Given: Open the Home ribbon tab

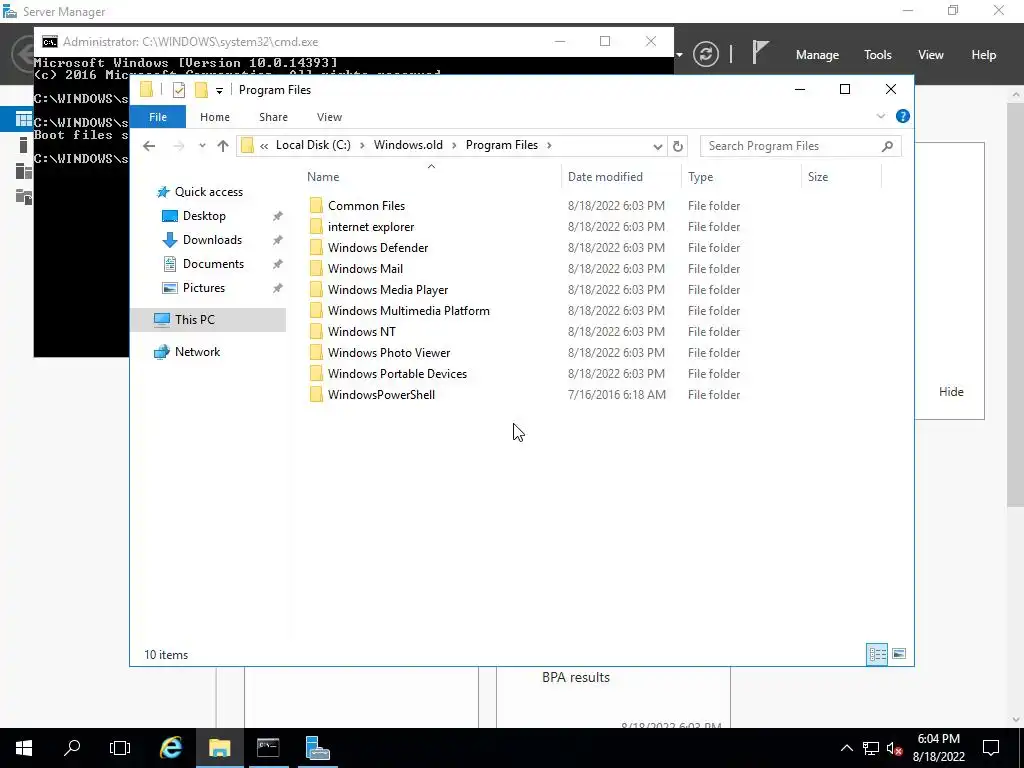Looking at the screenshot, I should 215,117.
